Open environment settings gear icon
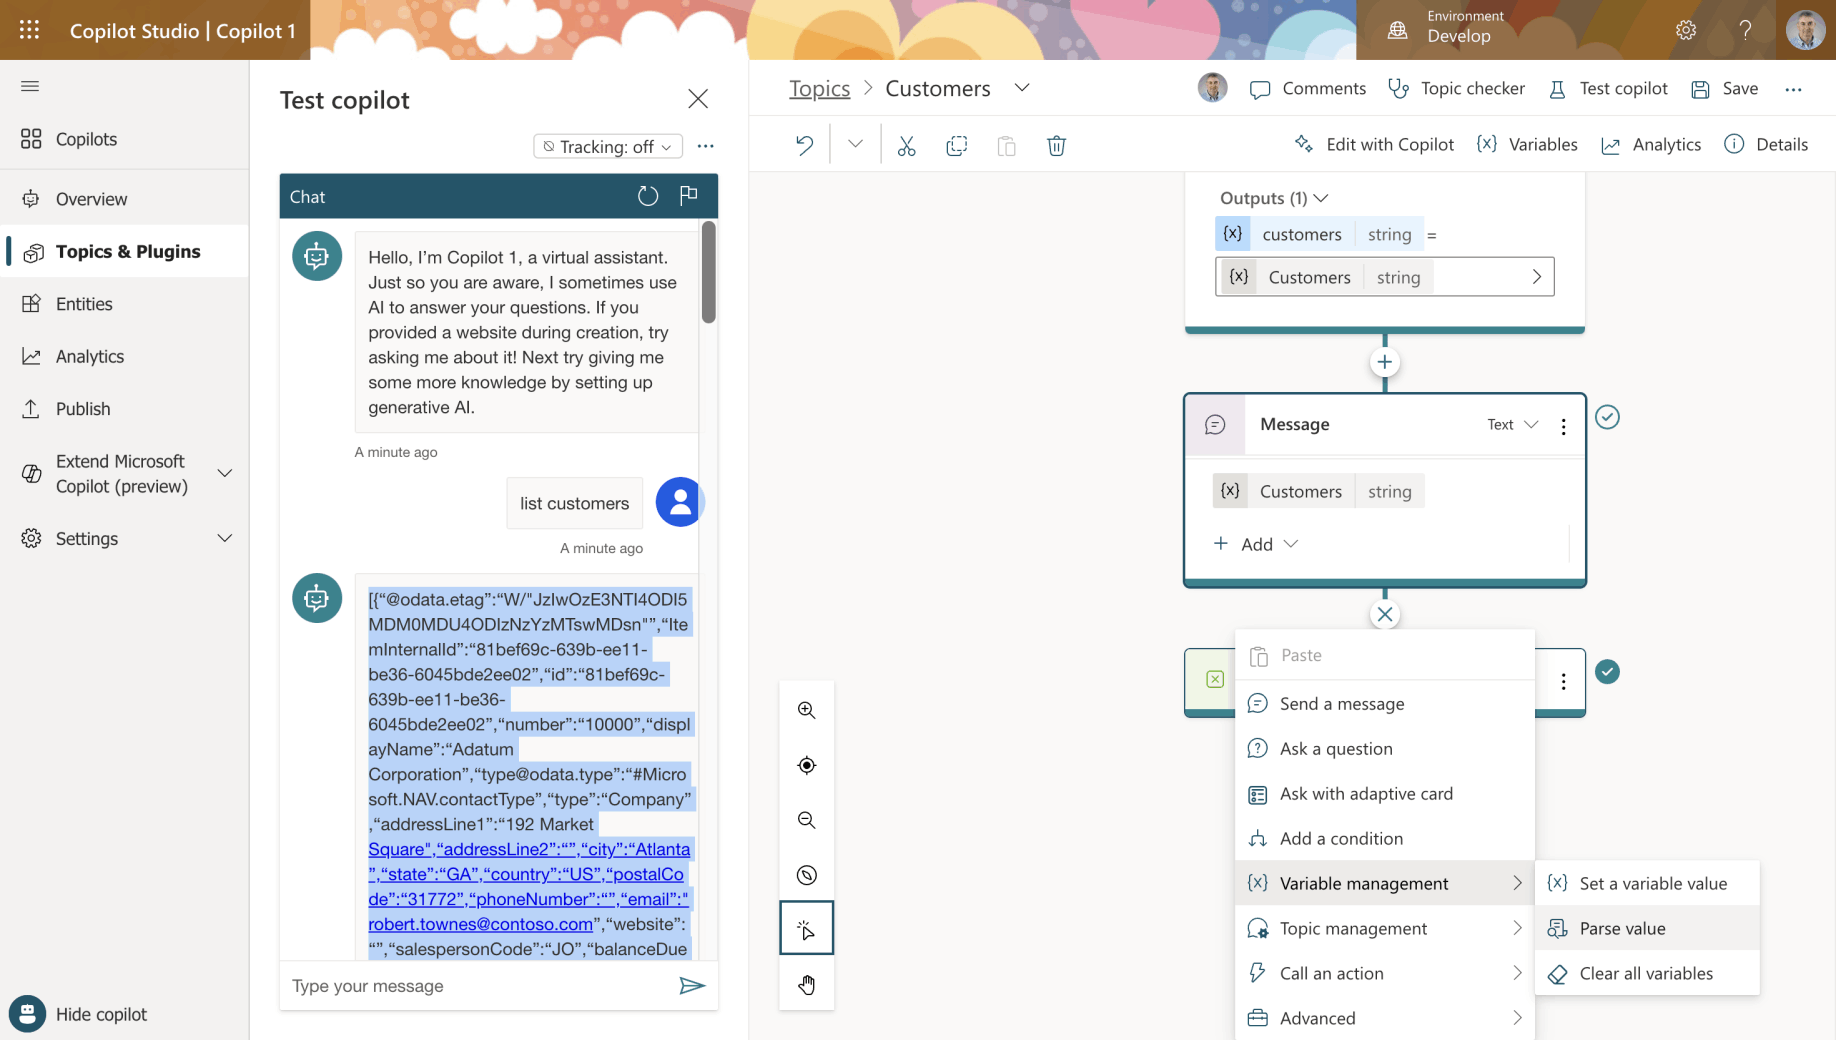This screenshot has width=1836, height=1040. [1686, 30]
